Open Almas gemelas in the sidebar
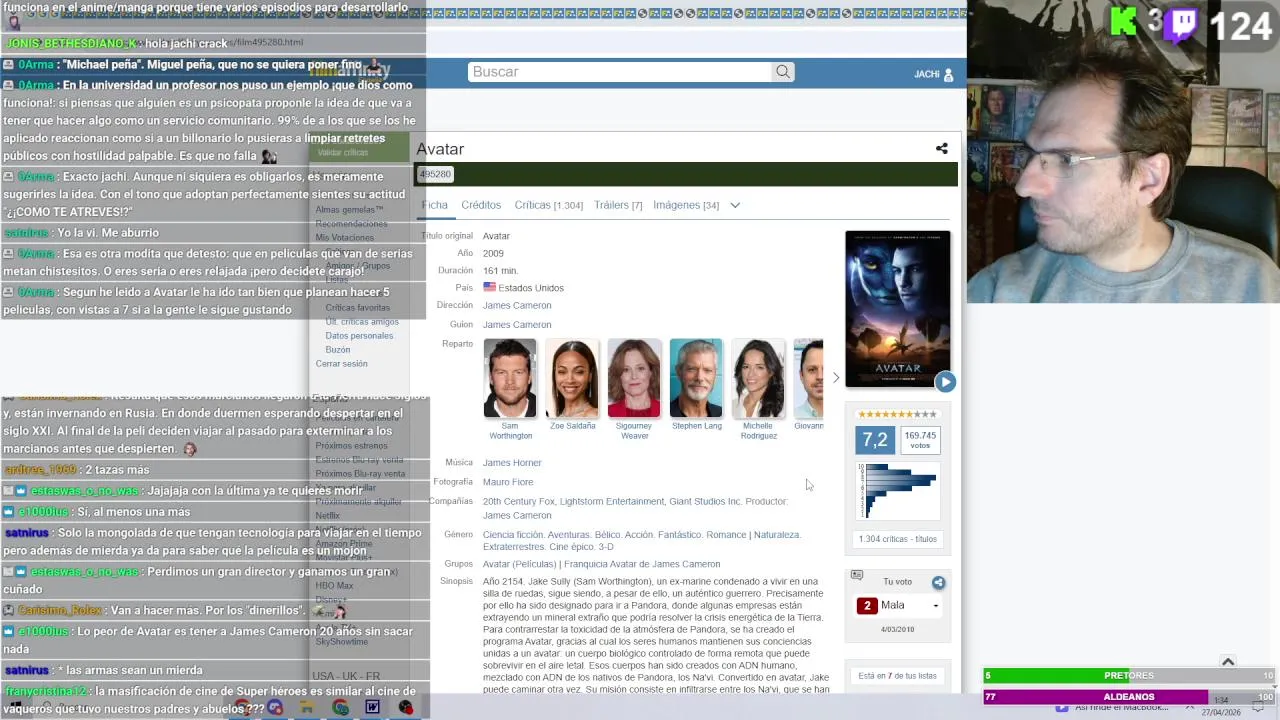 pyautogui.click(x=349, y=210)
